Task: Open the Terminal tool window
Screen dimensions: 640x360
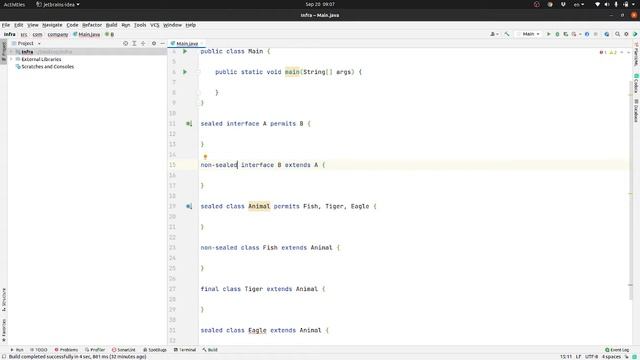Action: [x=185, y=350]
